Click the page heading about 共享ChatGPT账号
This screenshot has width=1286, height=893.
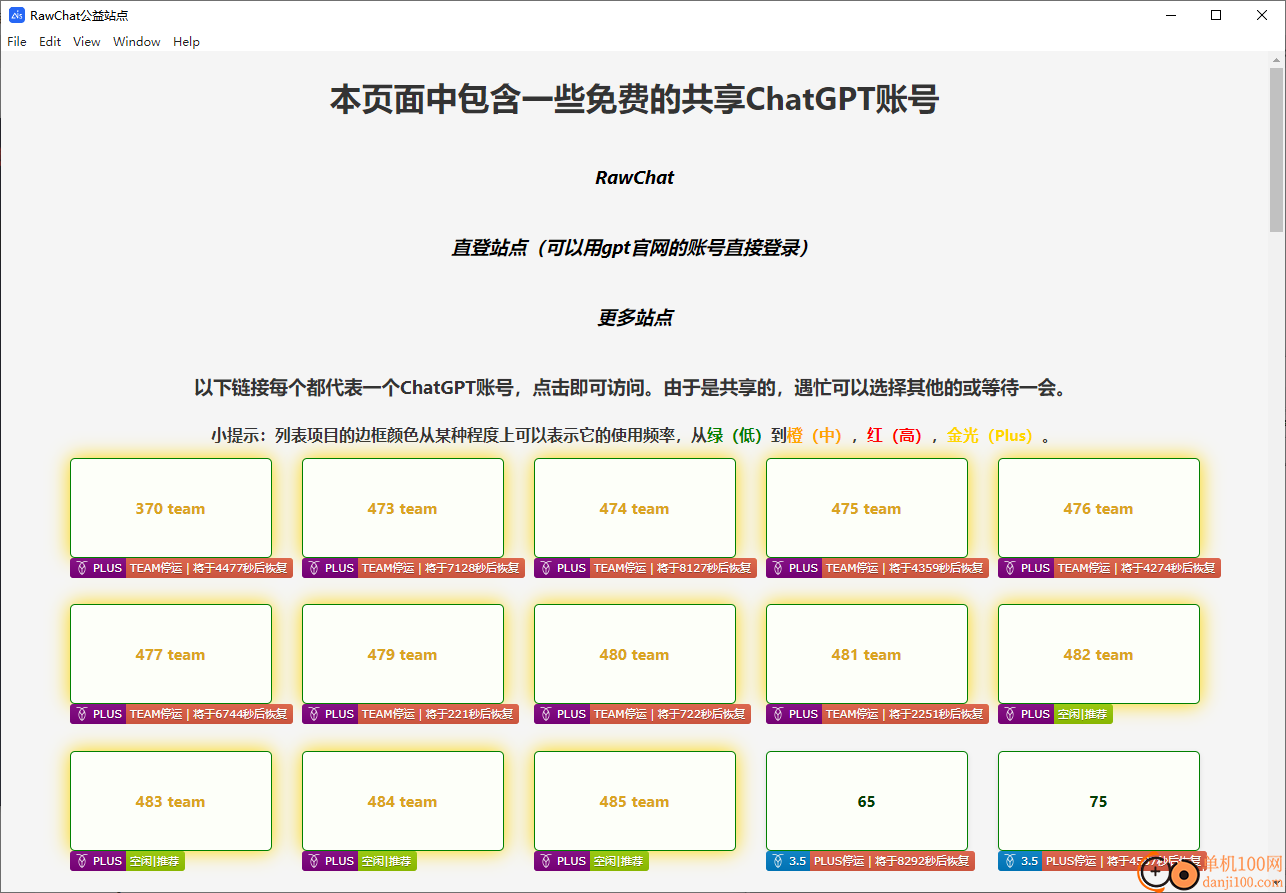coord(635,100)
